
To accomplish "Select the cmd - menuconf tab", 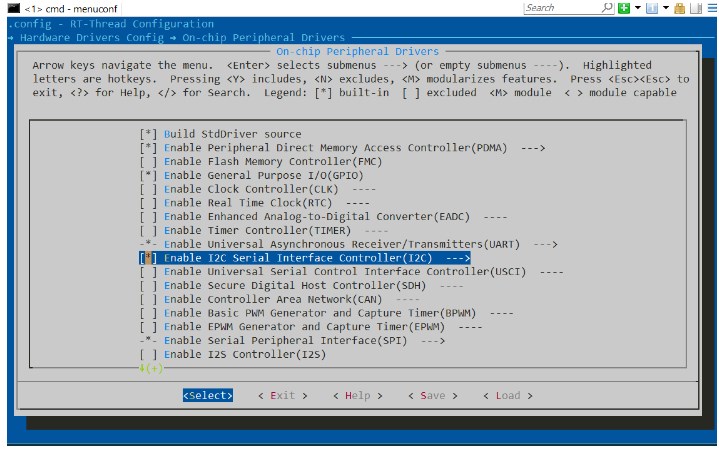I will coord(63,8).
